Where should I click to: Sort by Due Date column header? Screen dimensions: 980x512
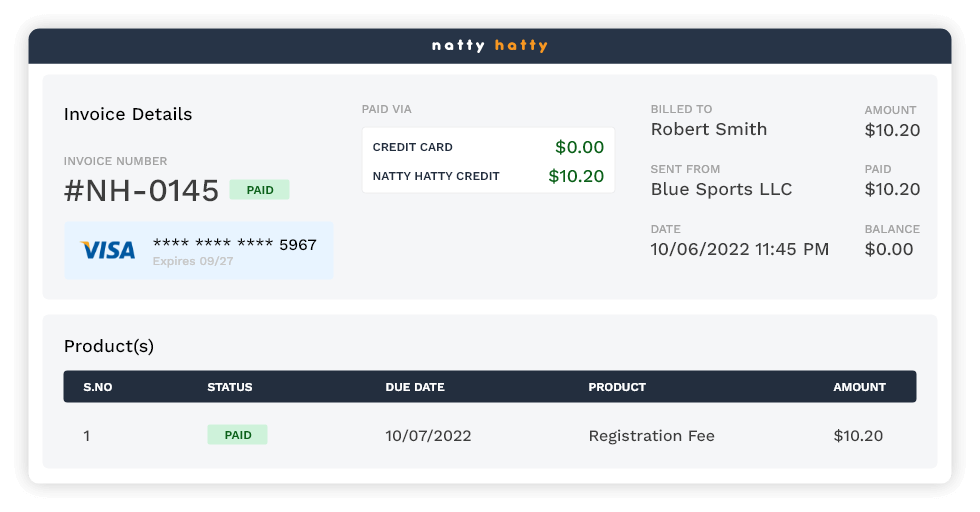[414, 387]
